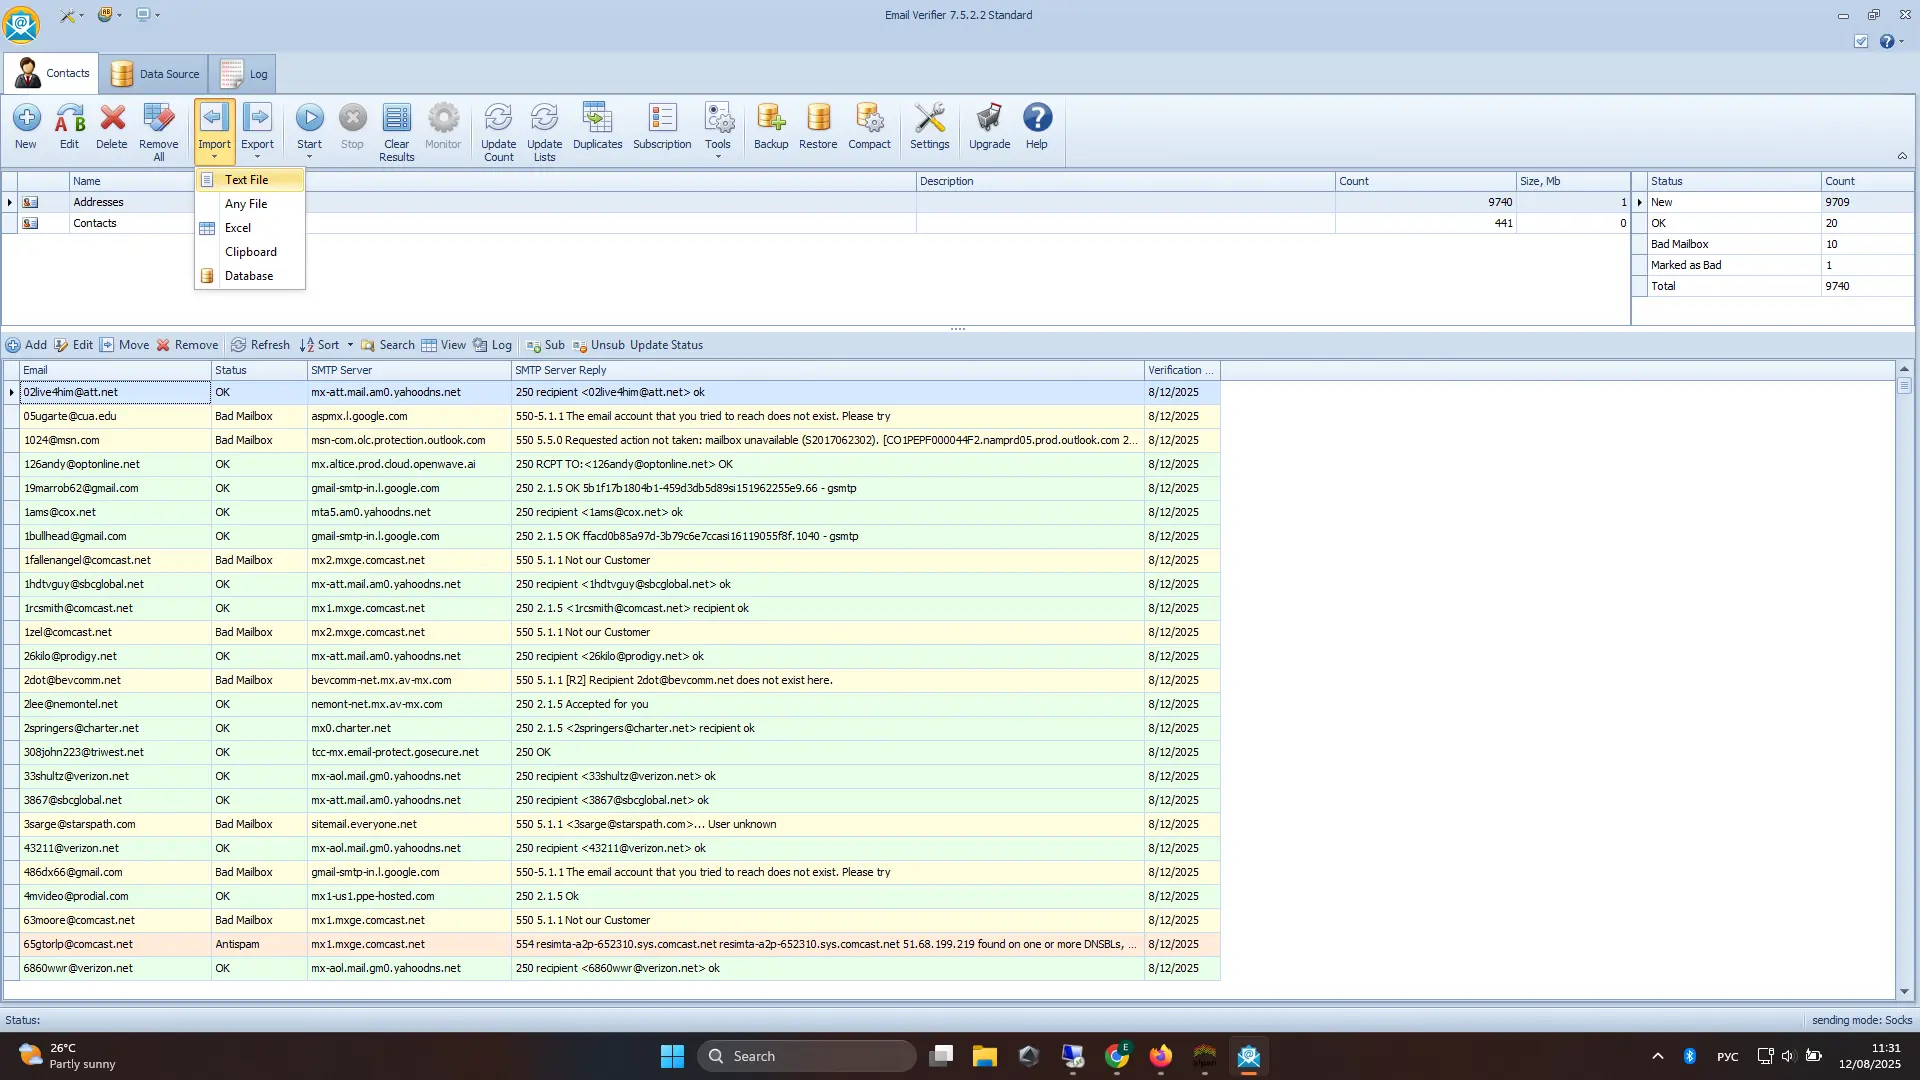
Task: Choose Text File from Import menu
Action: coord(250,180)
